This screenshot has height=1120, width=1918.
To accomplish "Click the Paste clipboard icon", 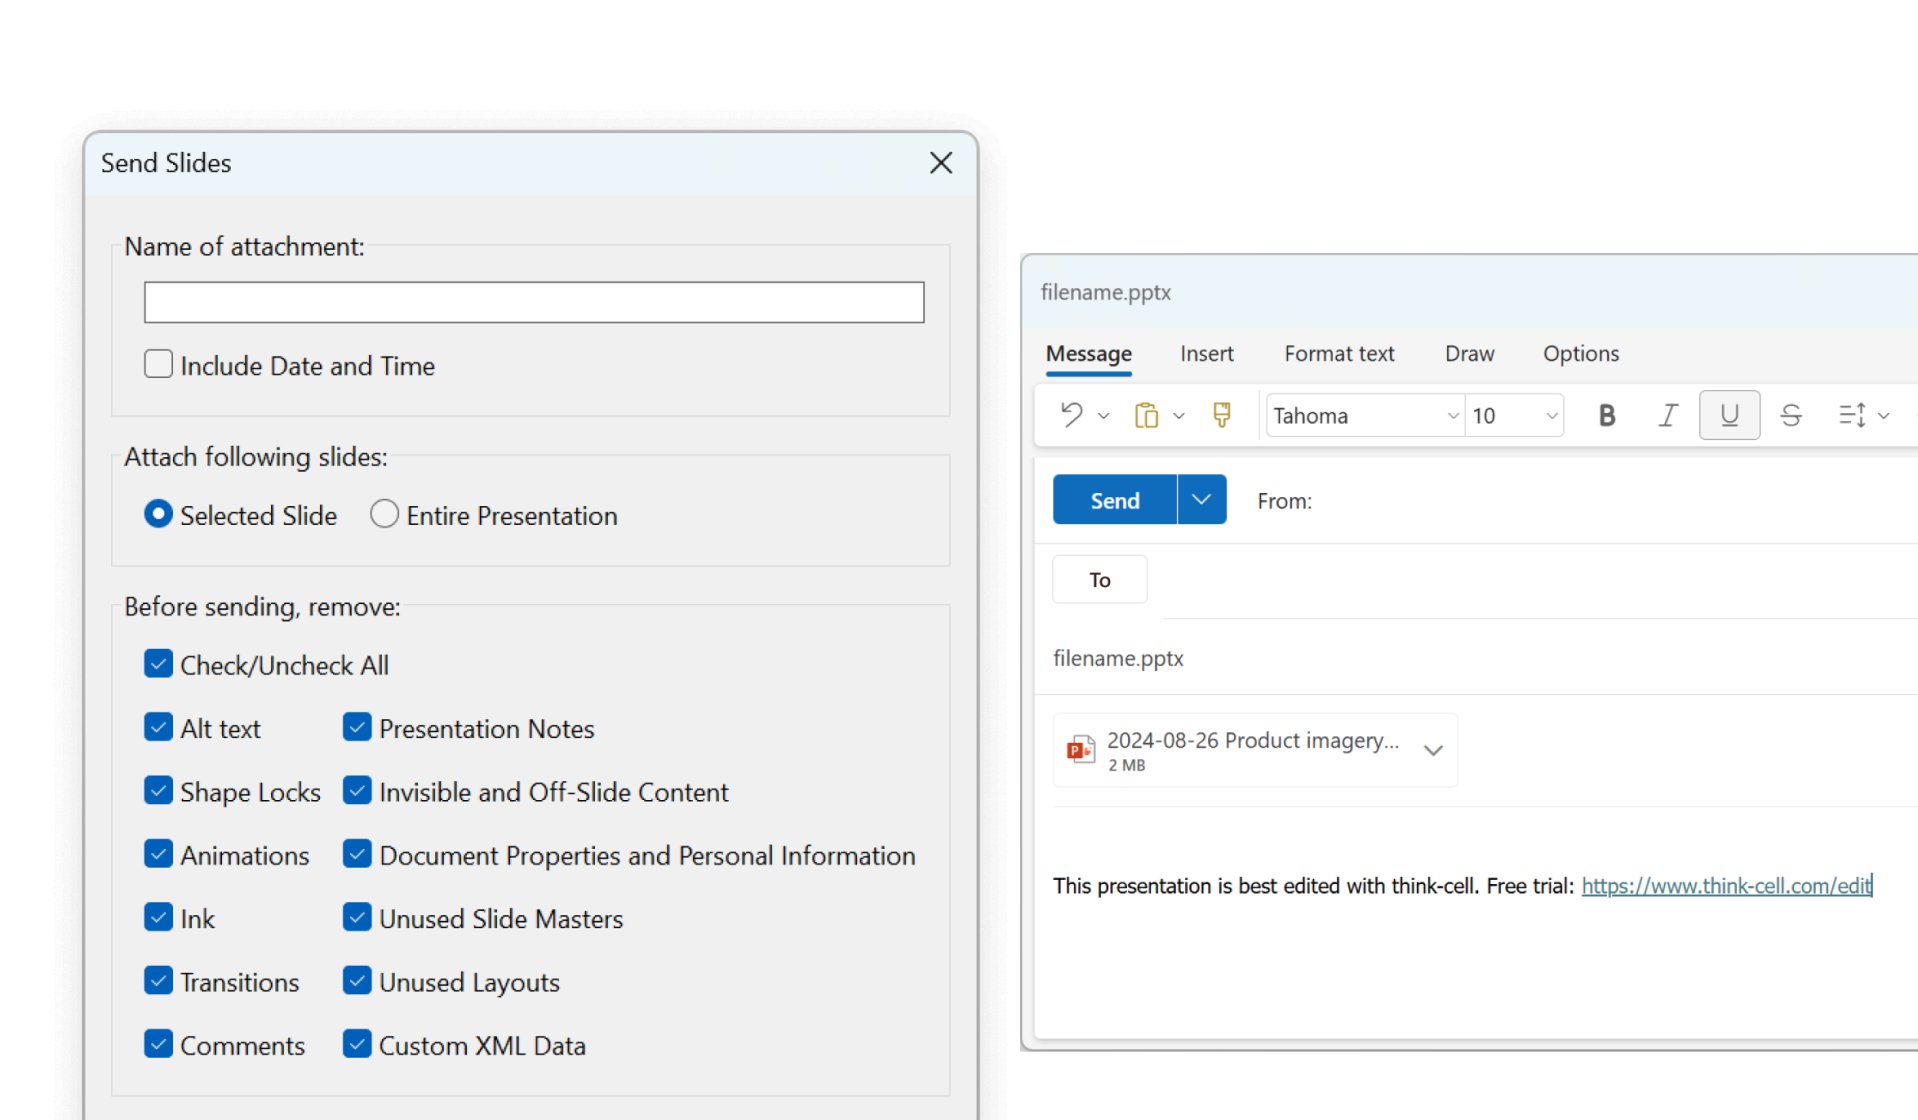I will (x=1146, y=415).
